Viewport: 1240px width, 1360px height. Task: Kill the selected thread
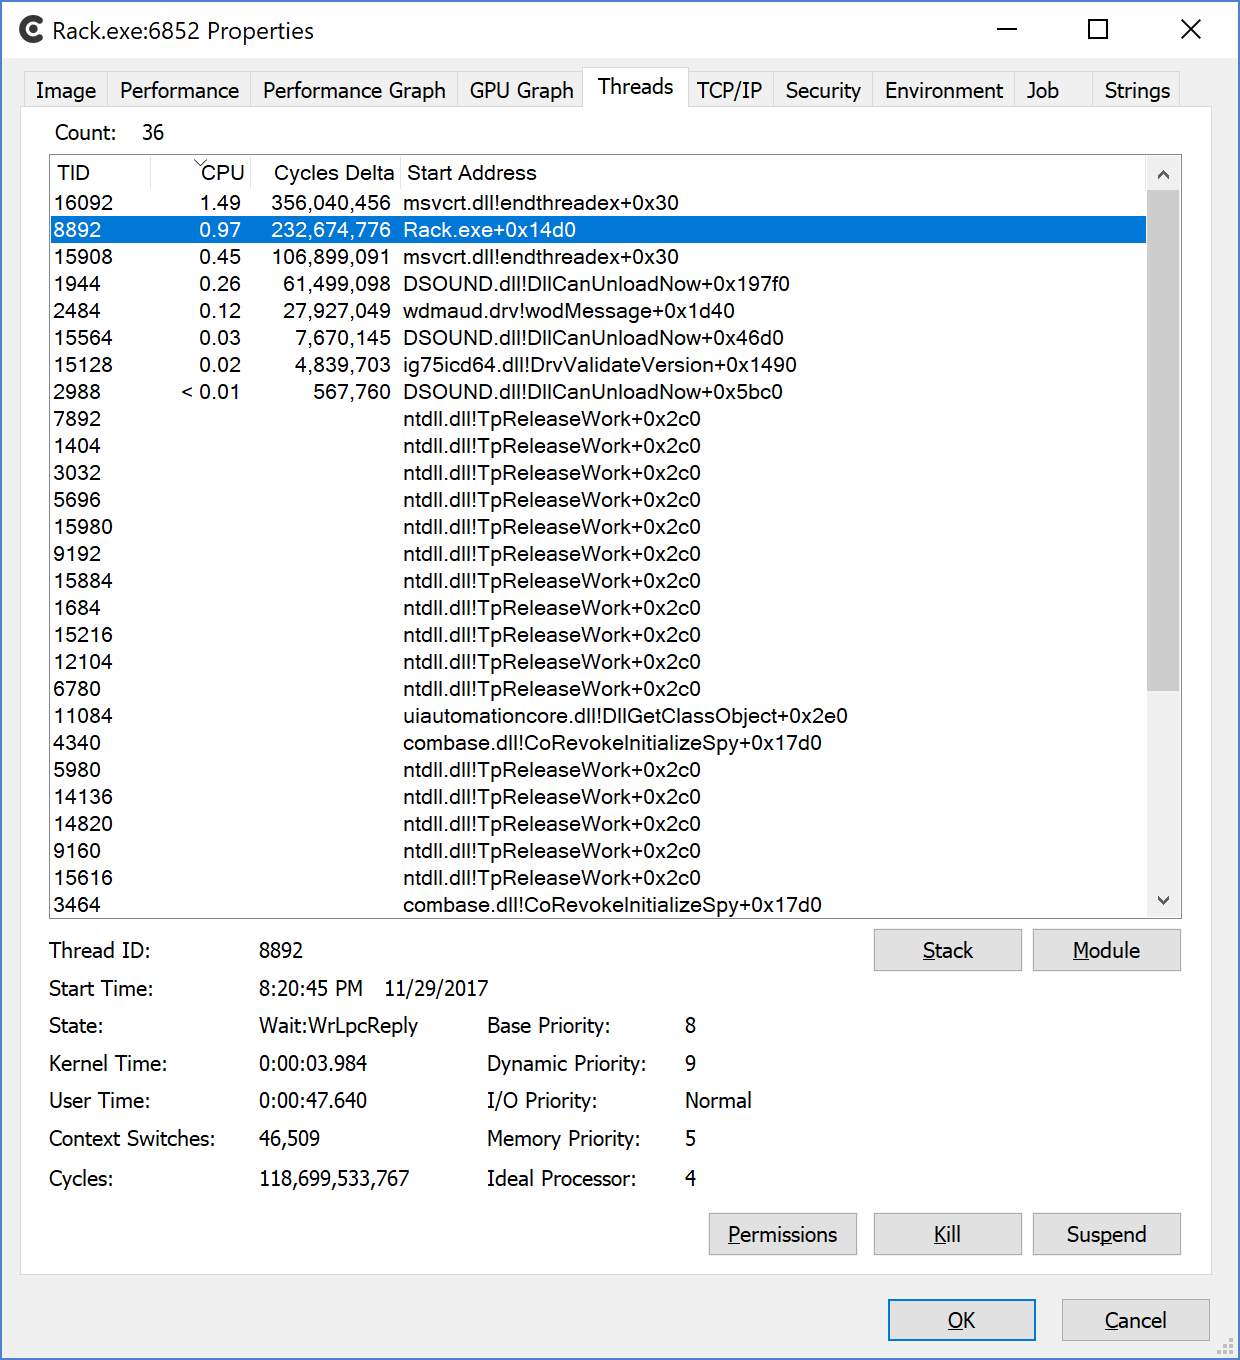(x=947, y=1234)
